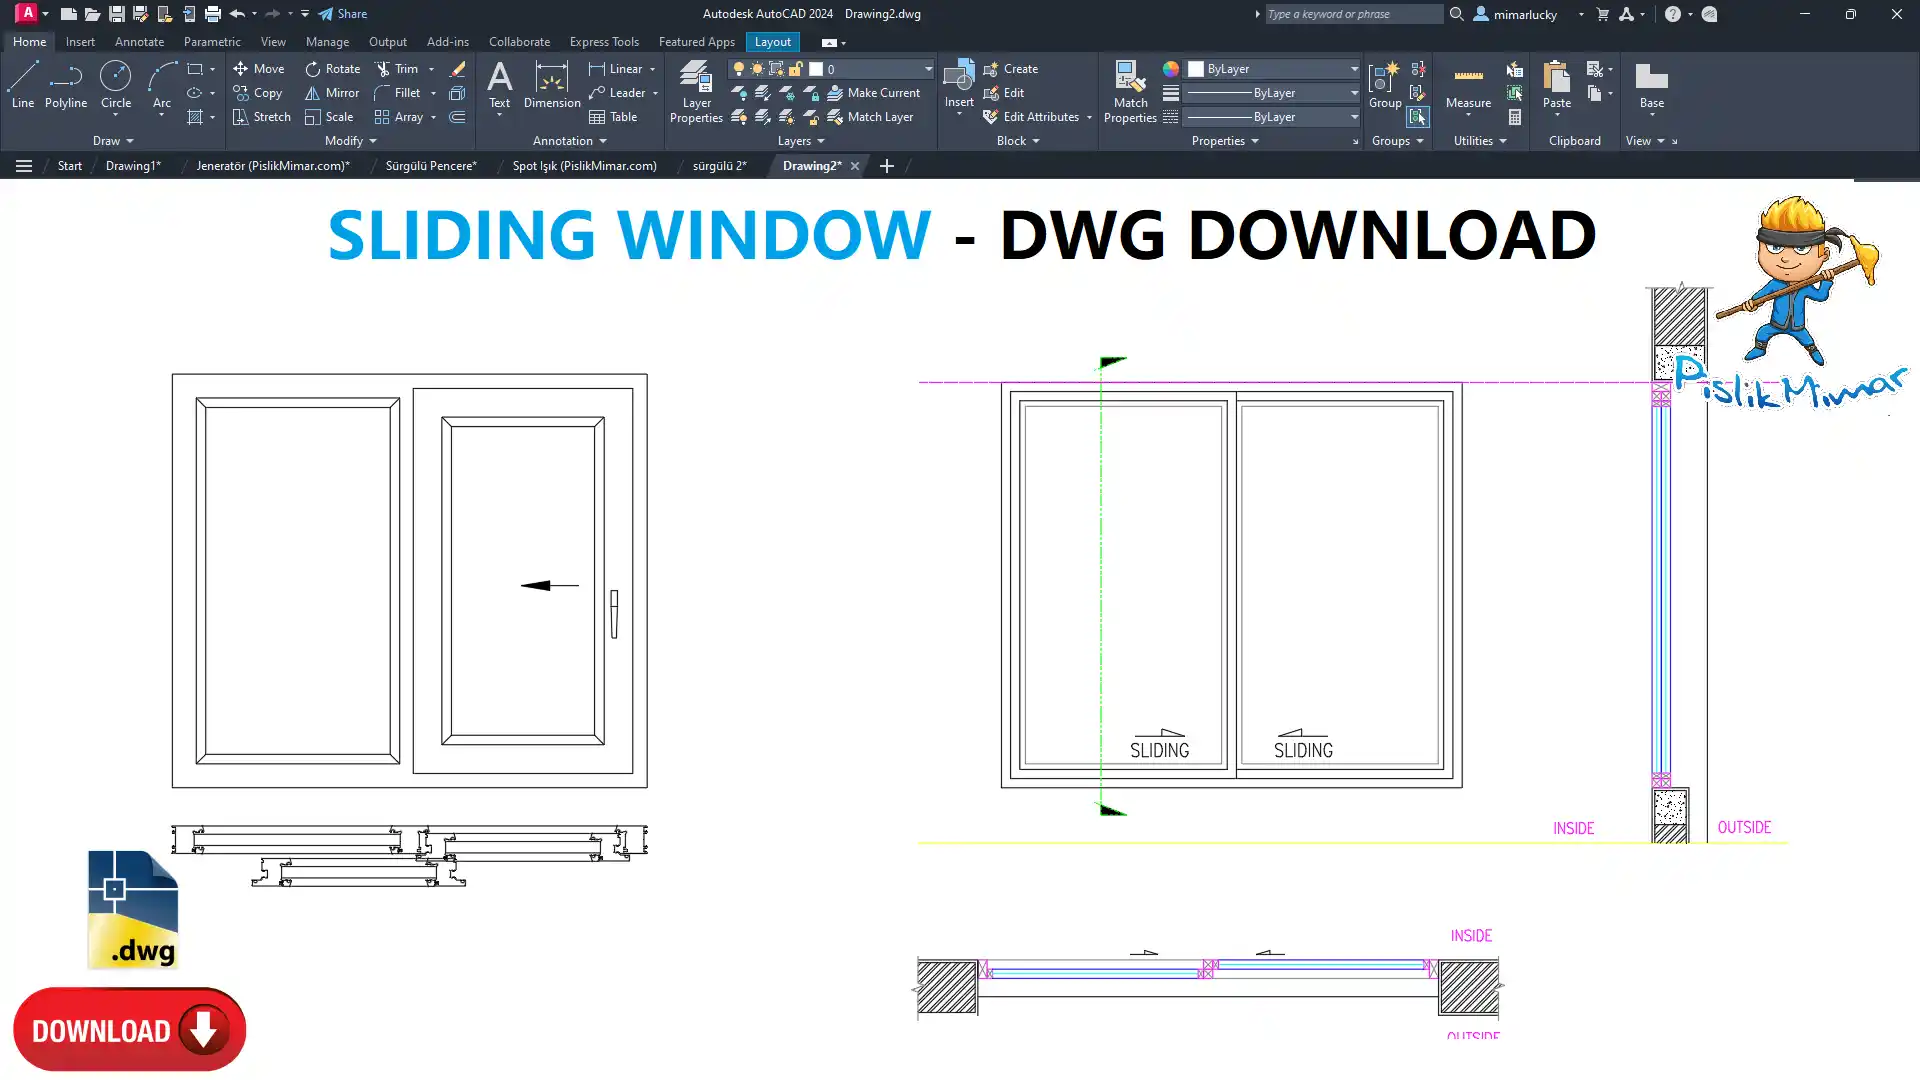Open the Trim dropdown arrow

pyautogui.click(x=432, y=69)
